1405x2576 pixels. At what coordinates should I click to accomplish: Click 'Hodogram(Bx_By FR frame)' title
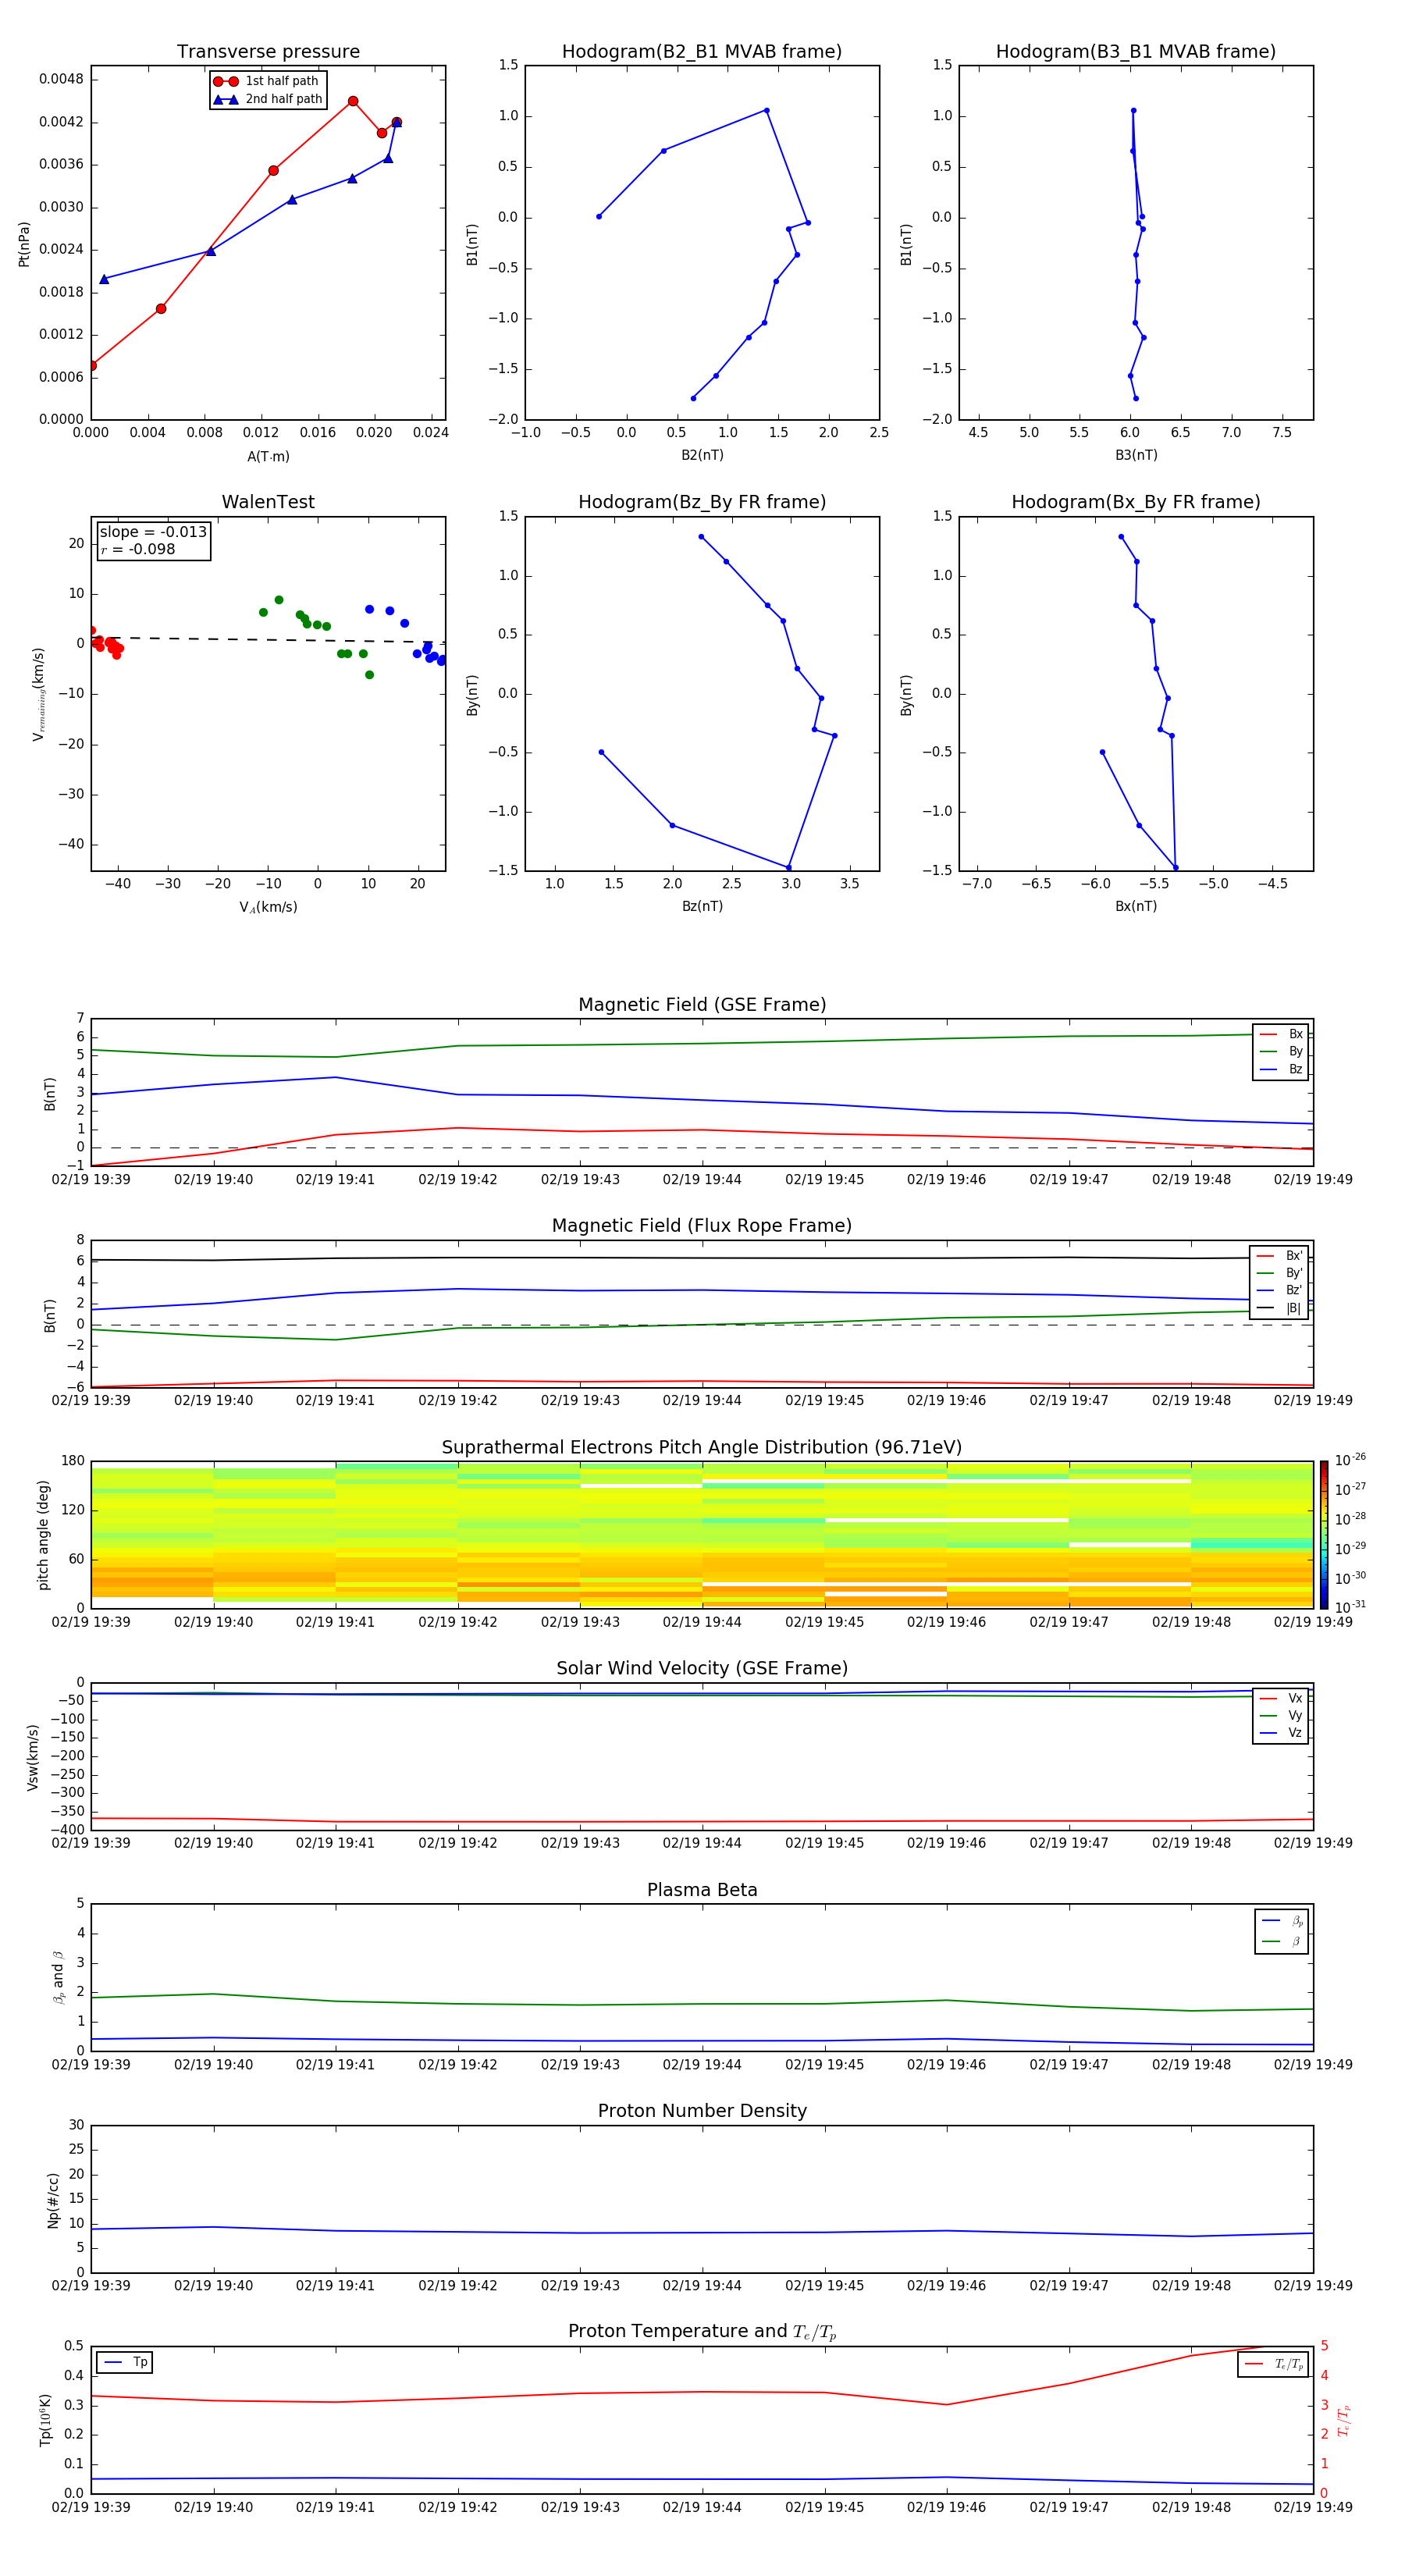[x=1136, y=502]
